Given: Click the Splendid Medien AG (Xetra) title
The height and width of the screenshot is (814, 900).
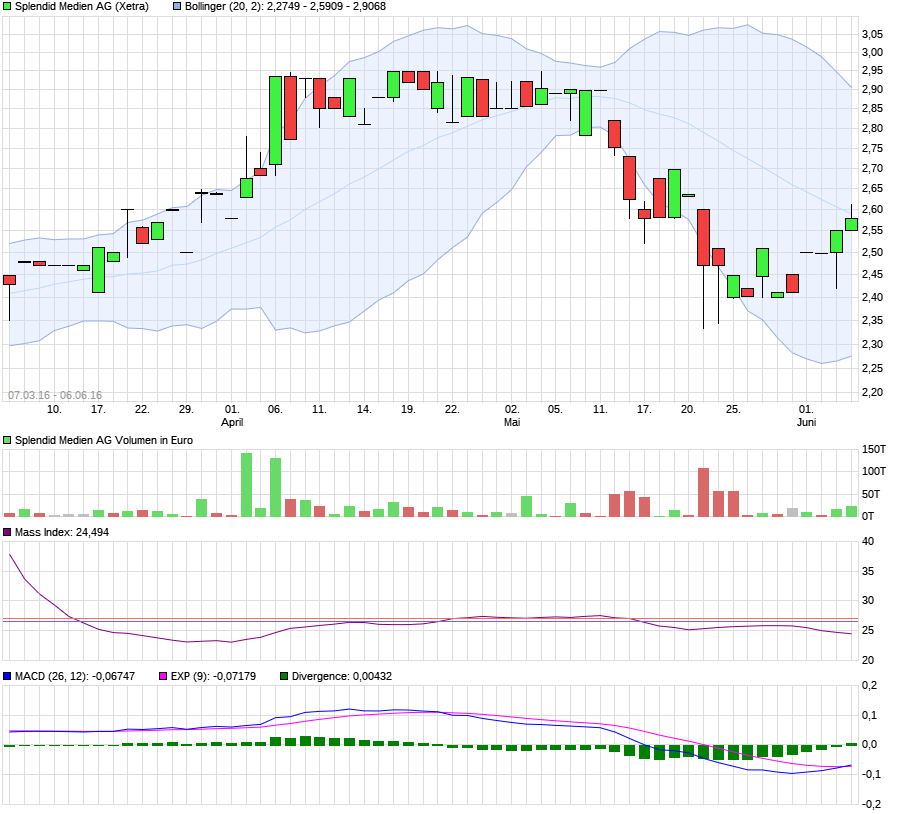Looking at the screenshot, I should [x=82, y=6].
